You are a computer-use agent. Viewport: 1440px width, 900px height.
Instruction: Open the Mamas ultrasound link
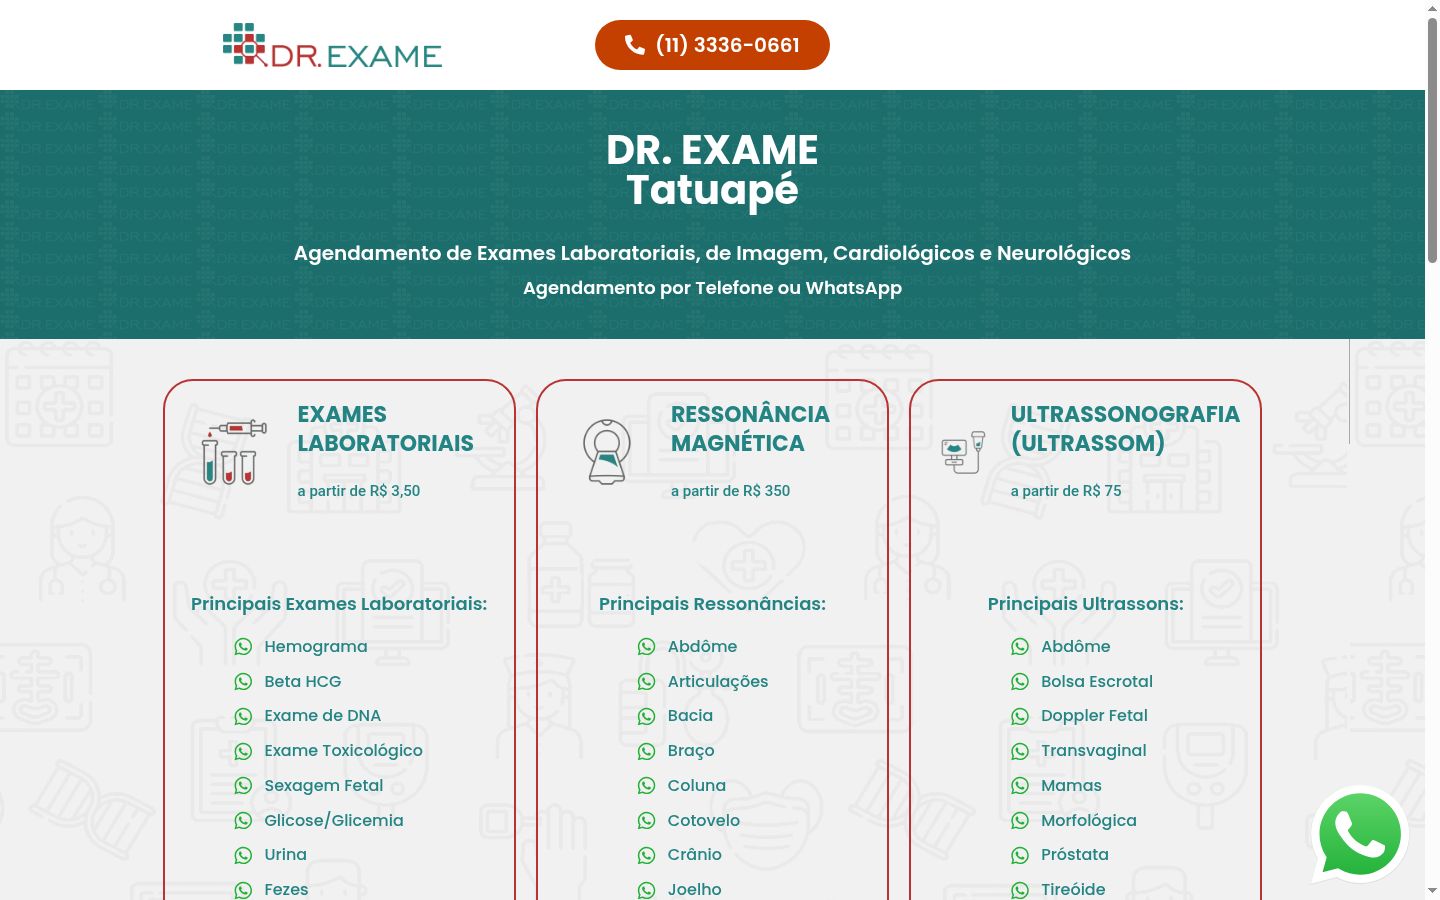1071,786
